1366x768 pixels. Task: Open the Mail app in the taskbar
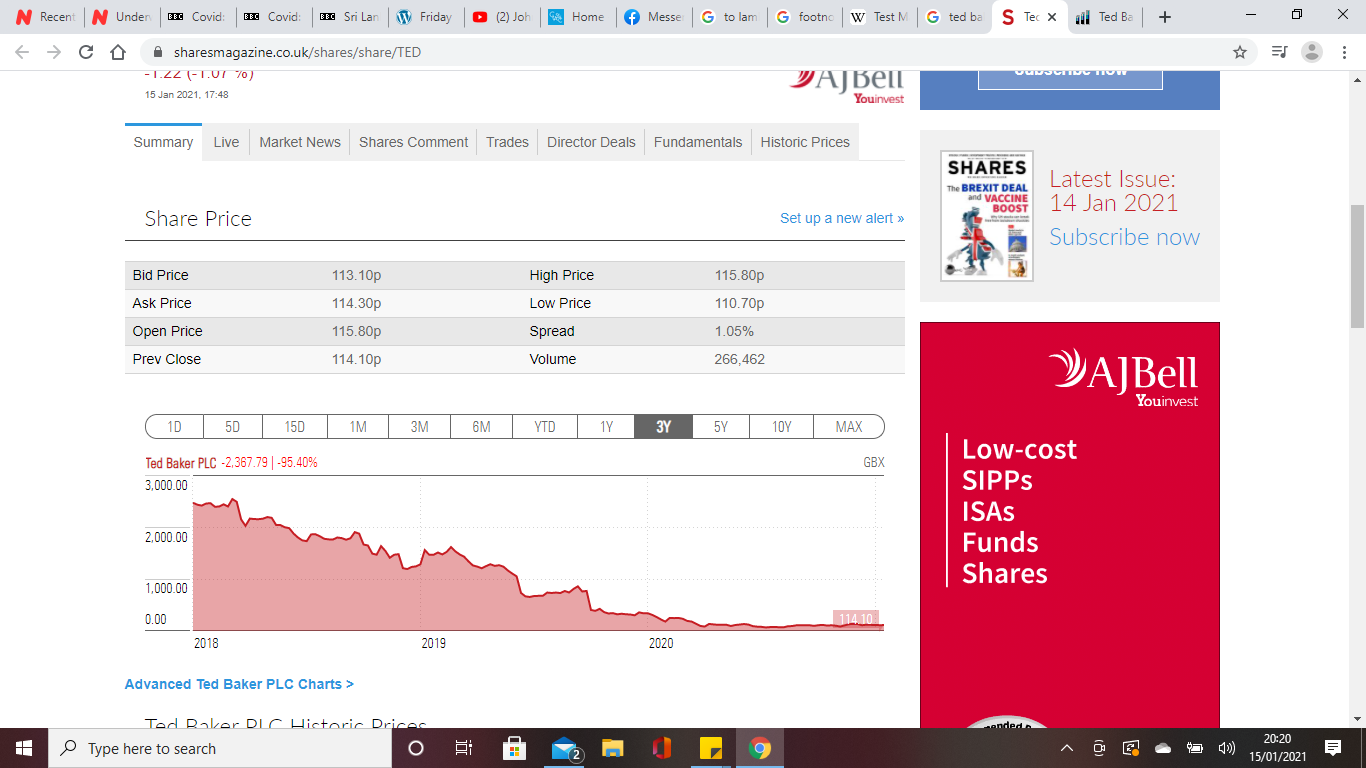(566, 748)
